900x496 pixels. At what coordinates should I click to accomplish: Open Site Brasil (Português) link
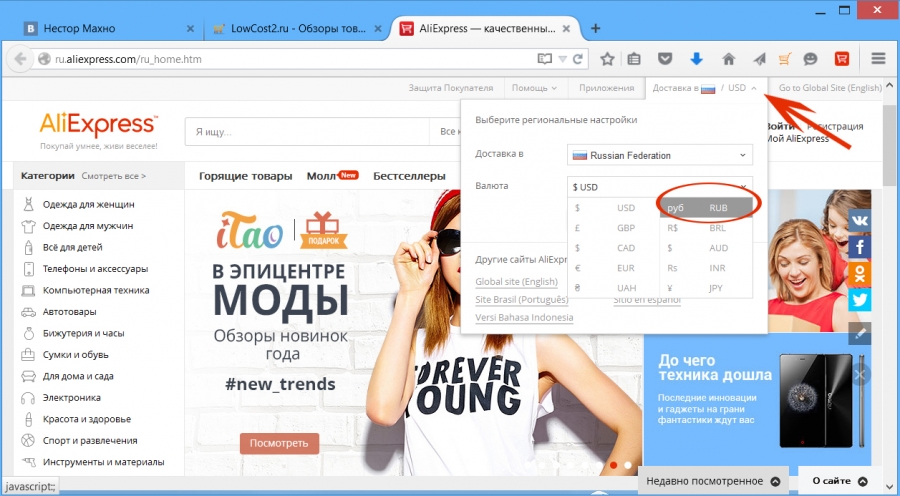pyautogui.click(x=522, y=300)
